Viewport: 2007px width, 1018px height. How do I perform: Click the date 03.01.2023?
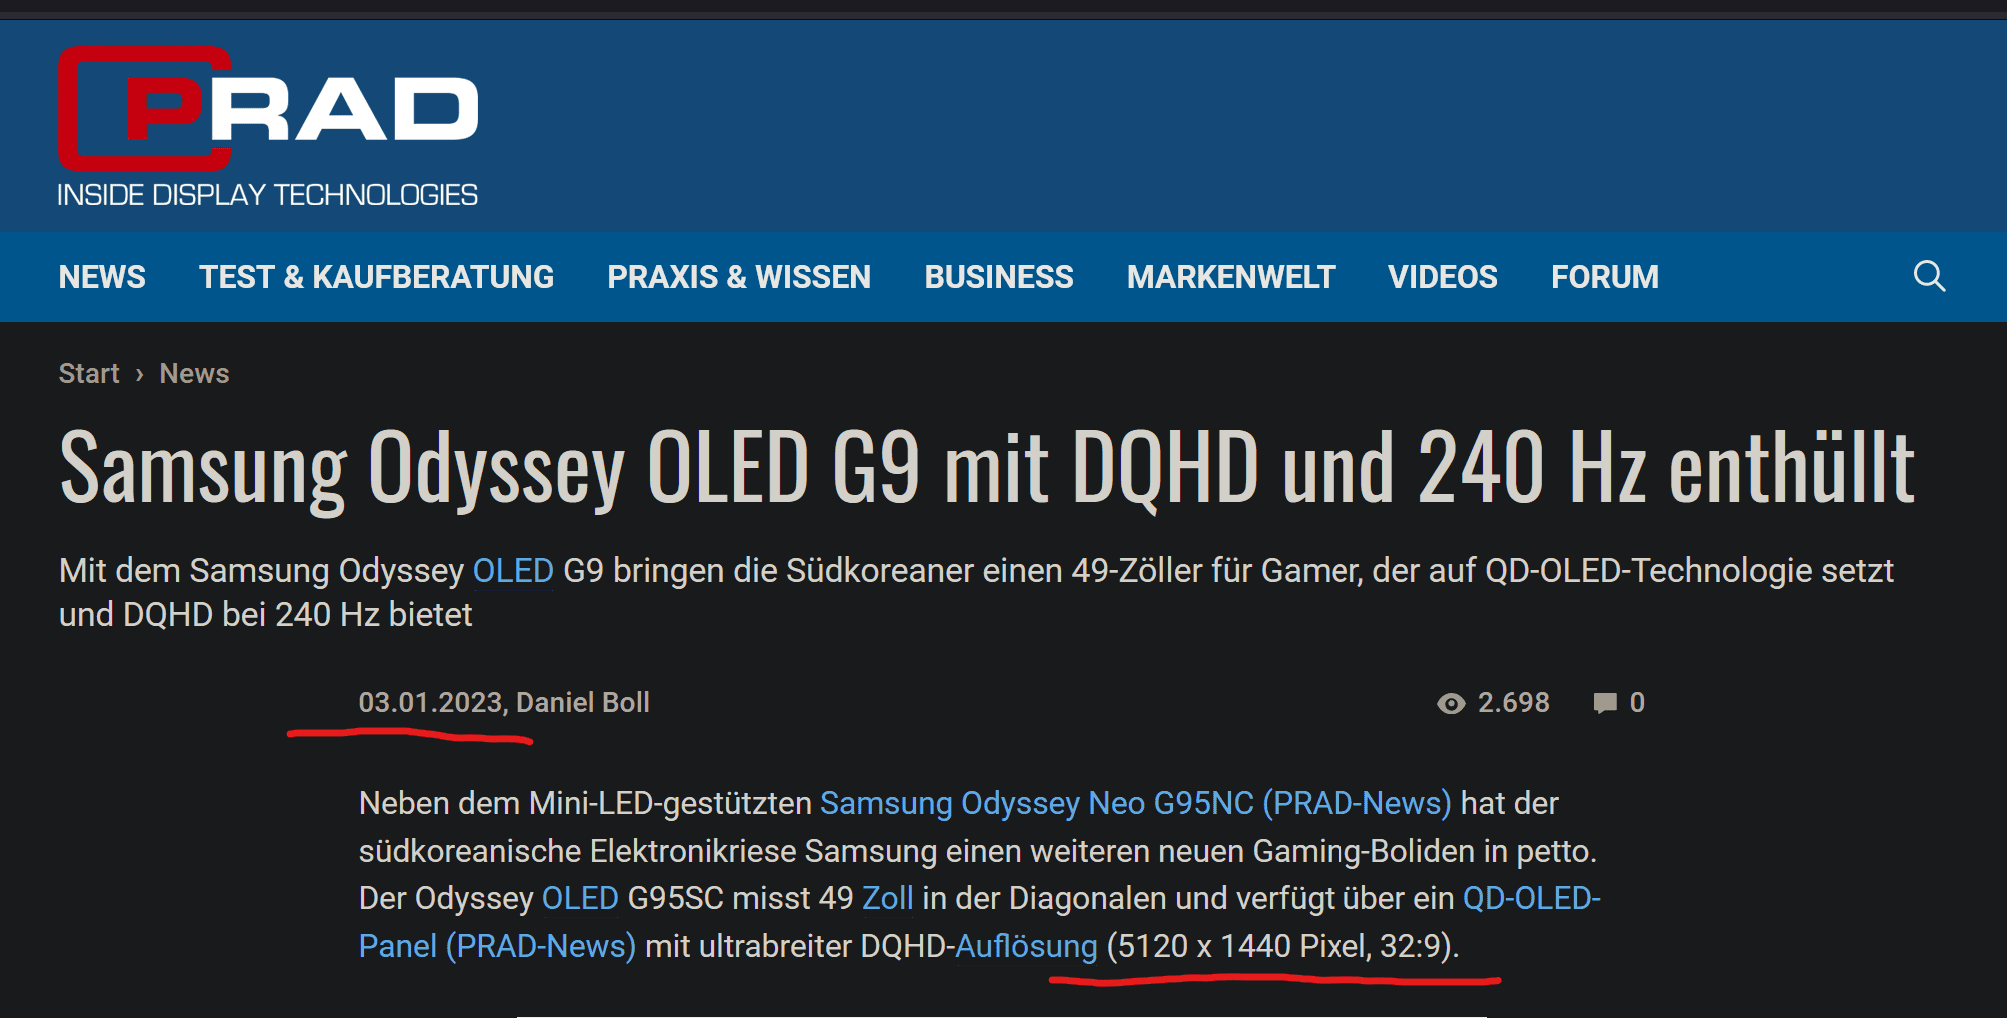pyautogui.click(x=430, y=703)
